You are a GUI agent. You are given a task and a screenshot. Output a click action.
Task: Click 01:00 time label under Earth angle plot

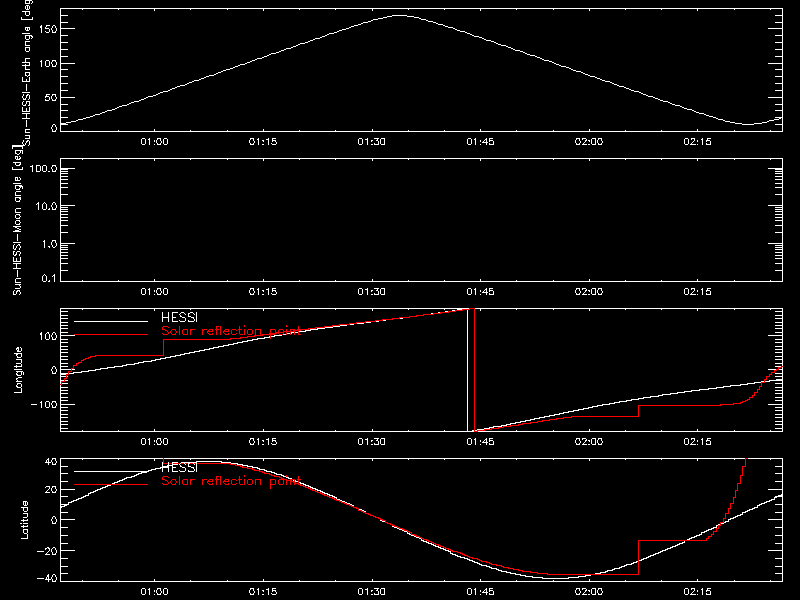155,141
